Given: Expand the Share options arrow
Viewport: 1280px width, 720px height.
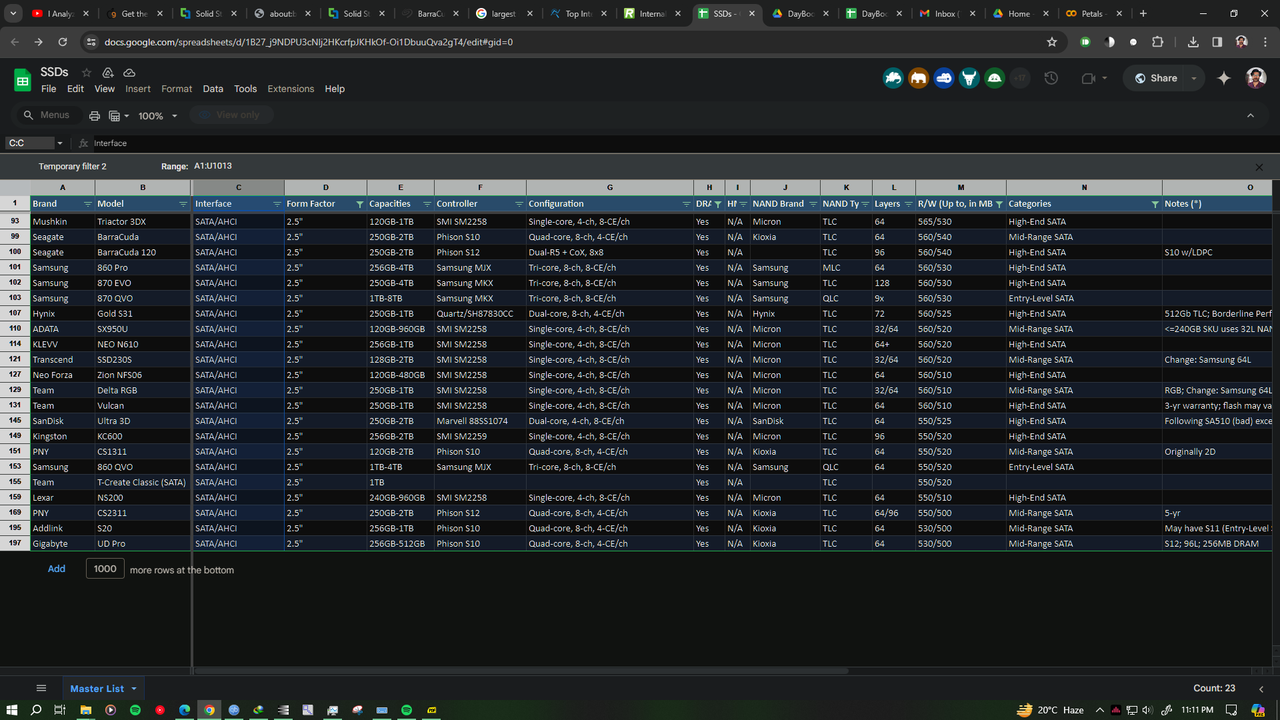Looking at the screenshot, I should (1194, 78).
